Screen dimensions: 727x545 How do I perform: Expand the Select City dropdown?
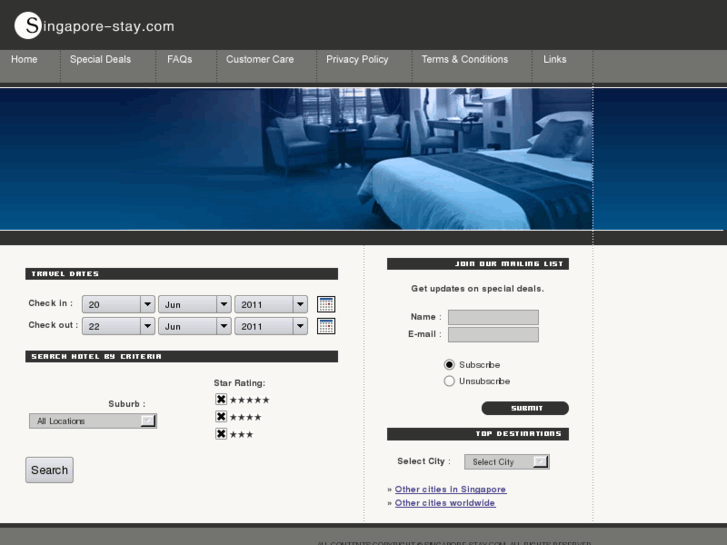[507, 462]
